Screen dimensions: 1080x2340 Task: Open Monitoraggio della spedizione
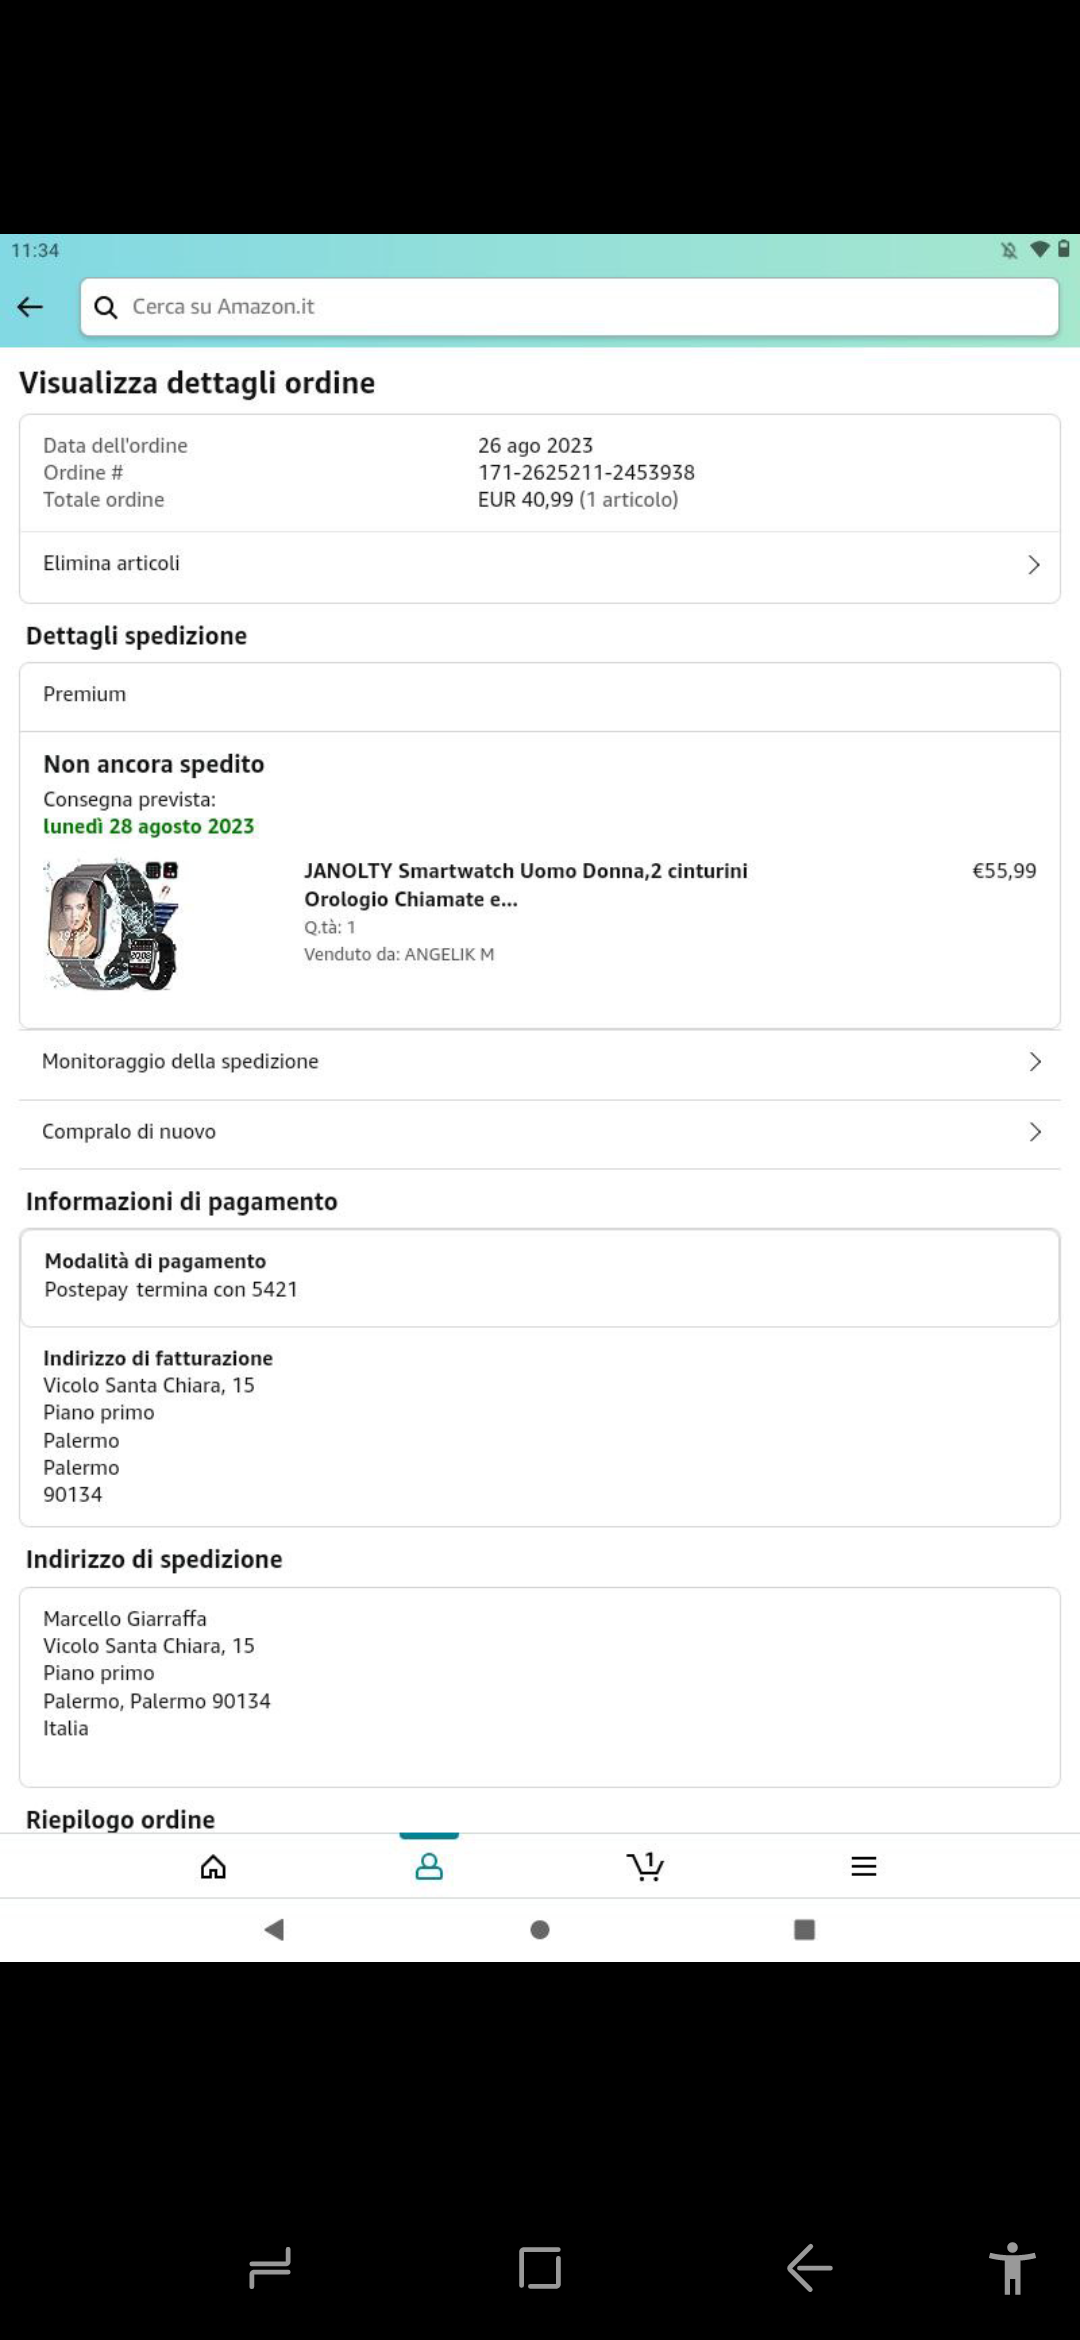(x=180, y=1062)
